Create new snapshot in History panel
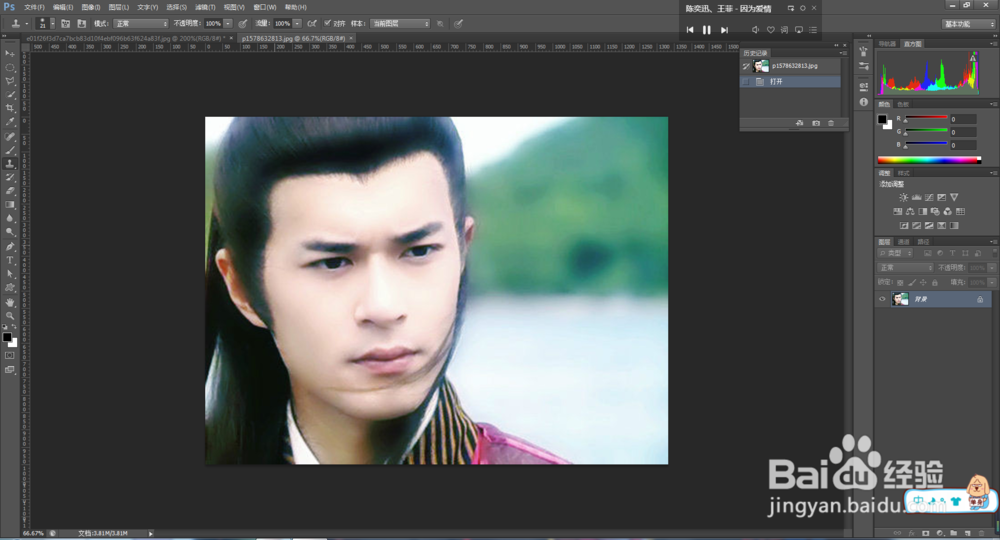Screen dimensions: 1000x540 point(816,123)
